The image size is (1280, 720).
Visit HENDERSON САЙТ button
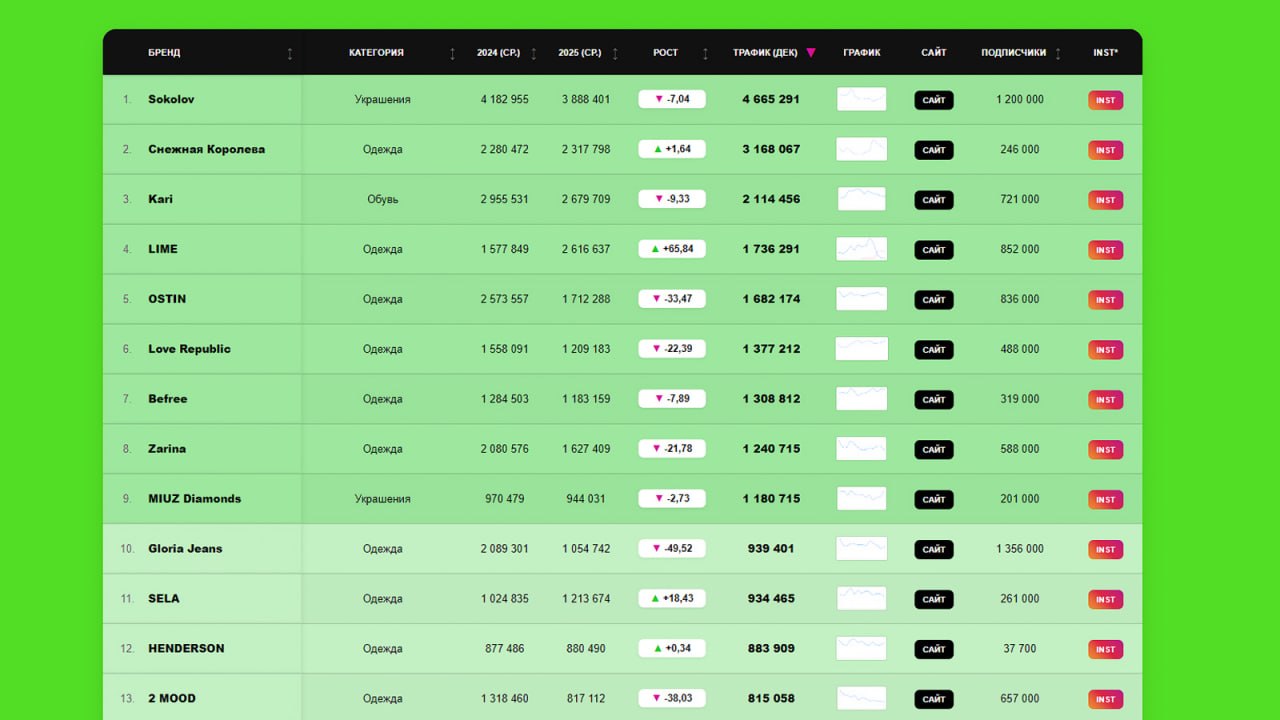[x=934, y=650]
